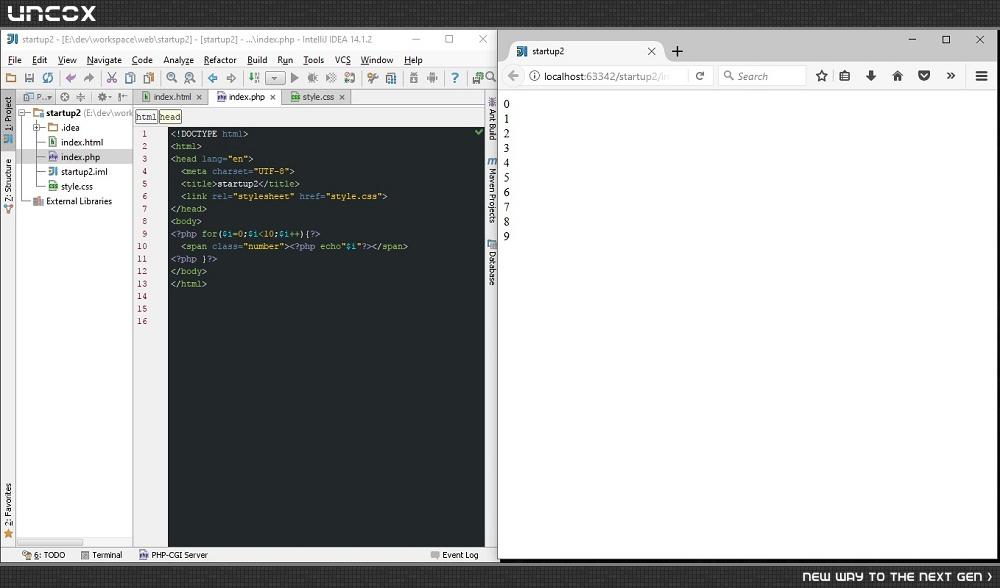The width and height of the screenshot is (1000, 588).
Task: Click the Debug bug icon
Action: pyautogui.click(x=312, y=78)
